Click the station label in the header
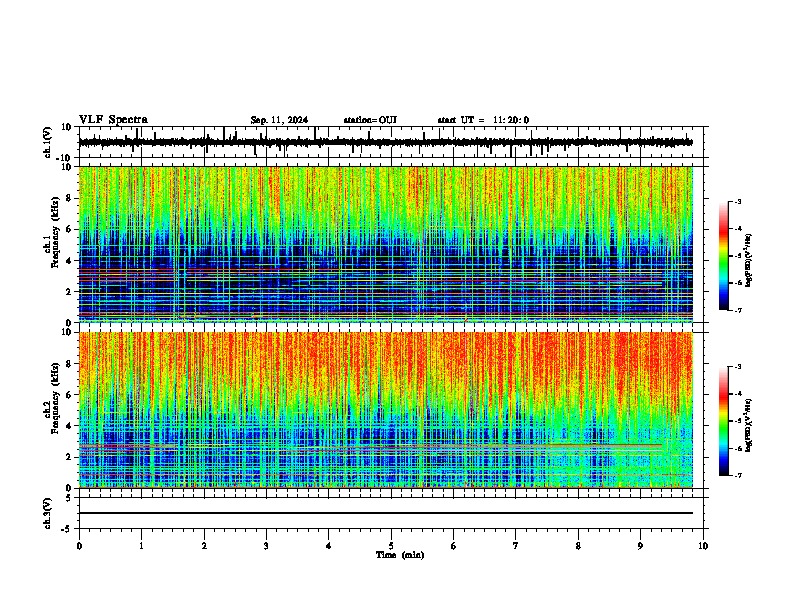 370,120
